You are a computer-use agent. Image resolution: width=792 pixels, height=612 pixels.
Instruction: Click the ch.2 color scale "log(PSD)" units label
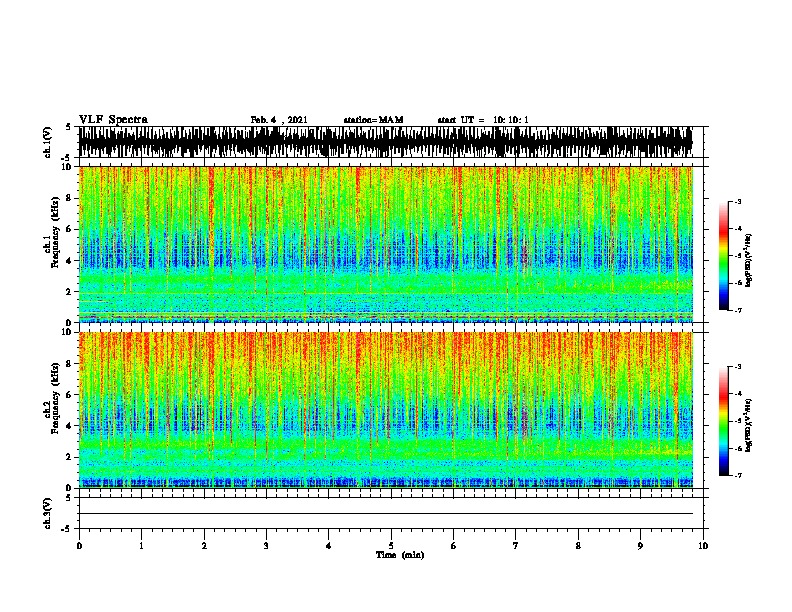(748, 426)
